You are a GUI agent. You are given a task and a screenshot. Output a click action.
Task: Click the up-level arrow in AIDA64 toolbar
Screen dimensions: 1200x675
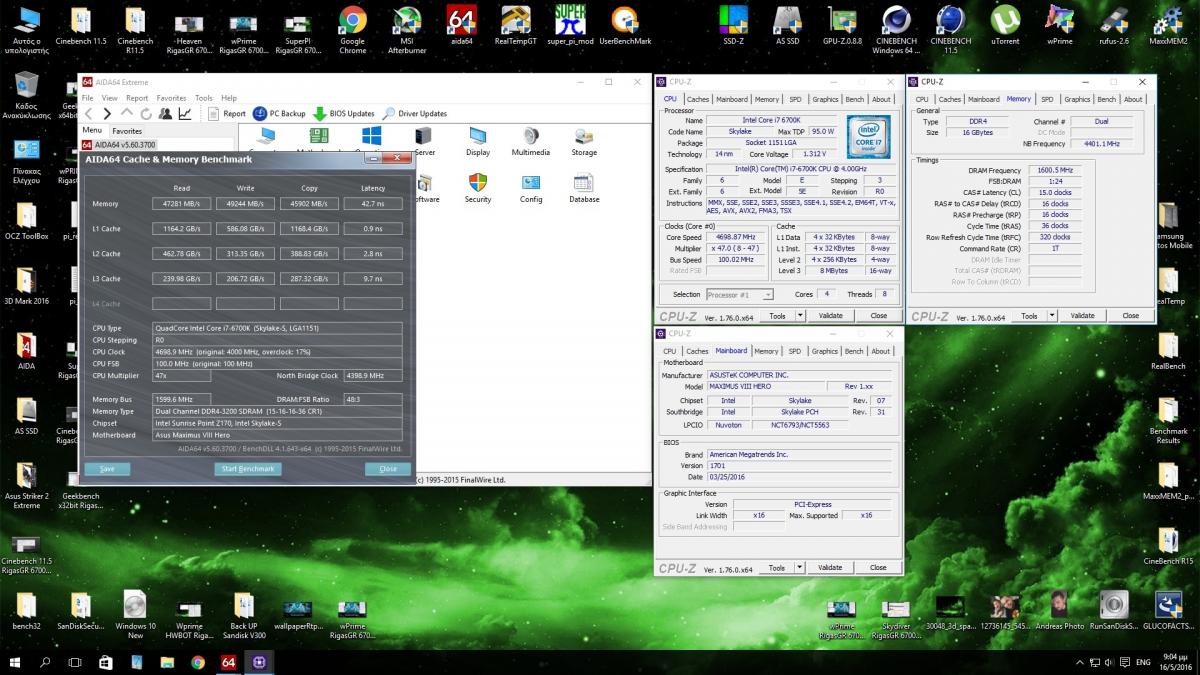click(126, 114)
